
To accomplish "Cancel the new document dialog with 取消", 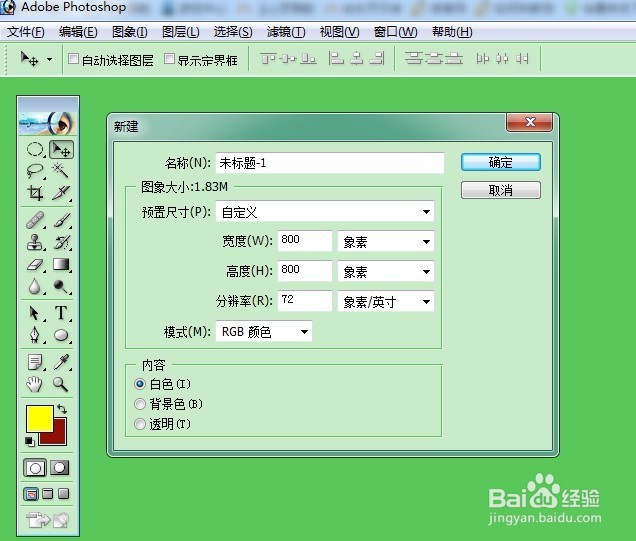I will [501, 190].
